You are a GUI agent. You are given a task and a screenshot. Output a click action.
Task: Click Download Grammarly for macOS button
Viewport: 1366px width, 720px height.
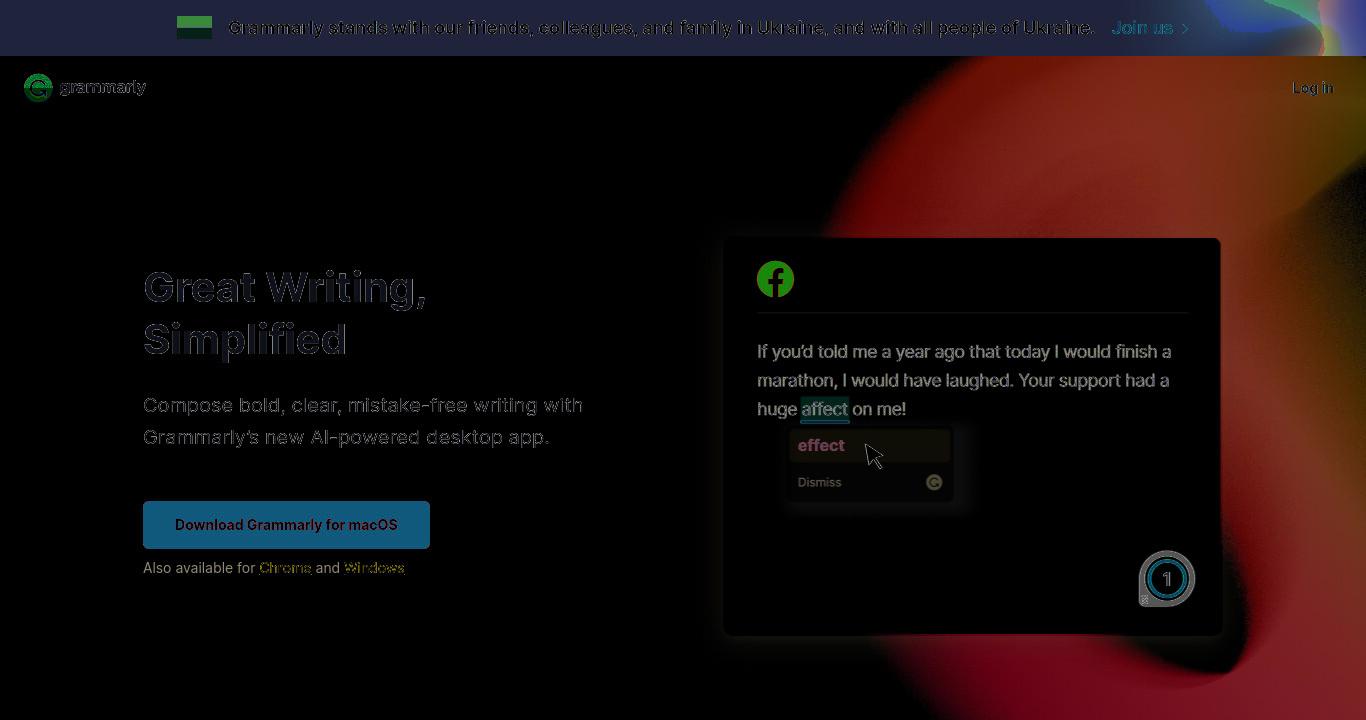pyautogui.click(x=286, y=525)
